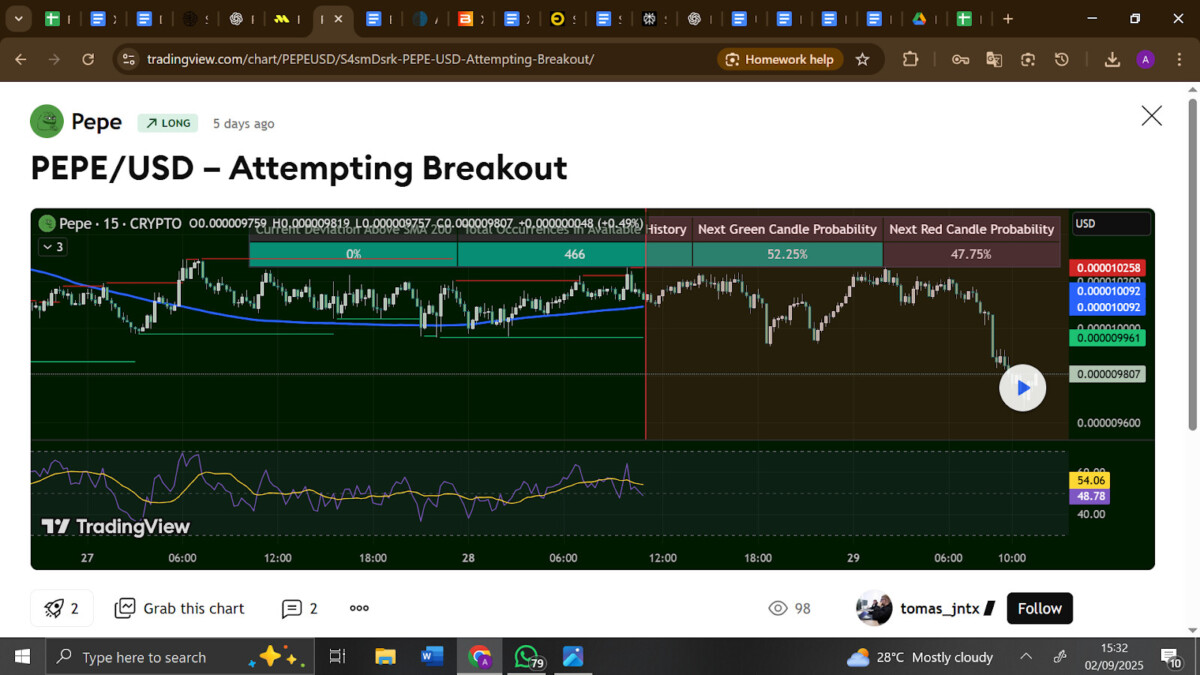Boost the idea with the rocket icon

point(55,608)
